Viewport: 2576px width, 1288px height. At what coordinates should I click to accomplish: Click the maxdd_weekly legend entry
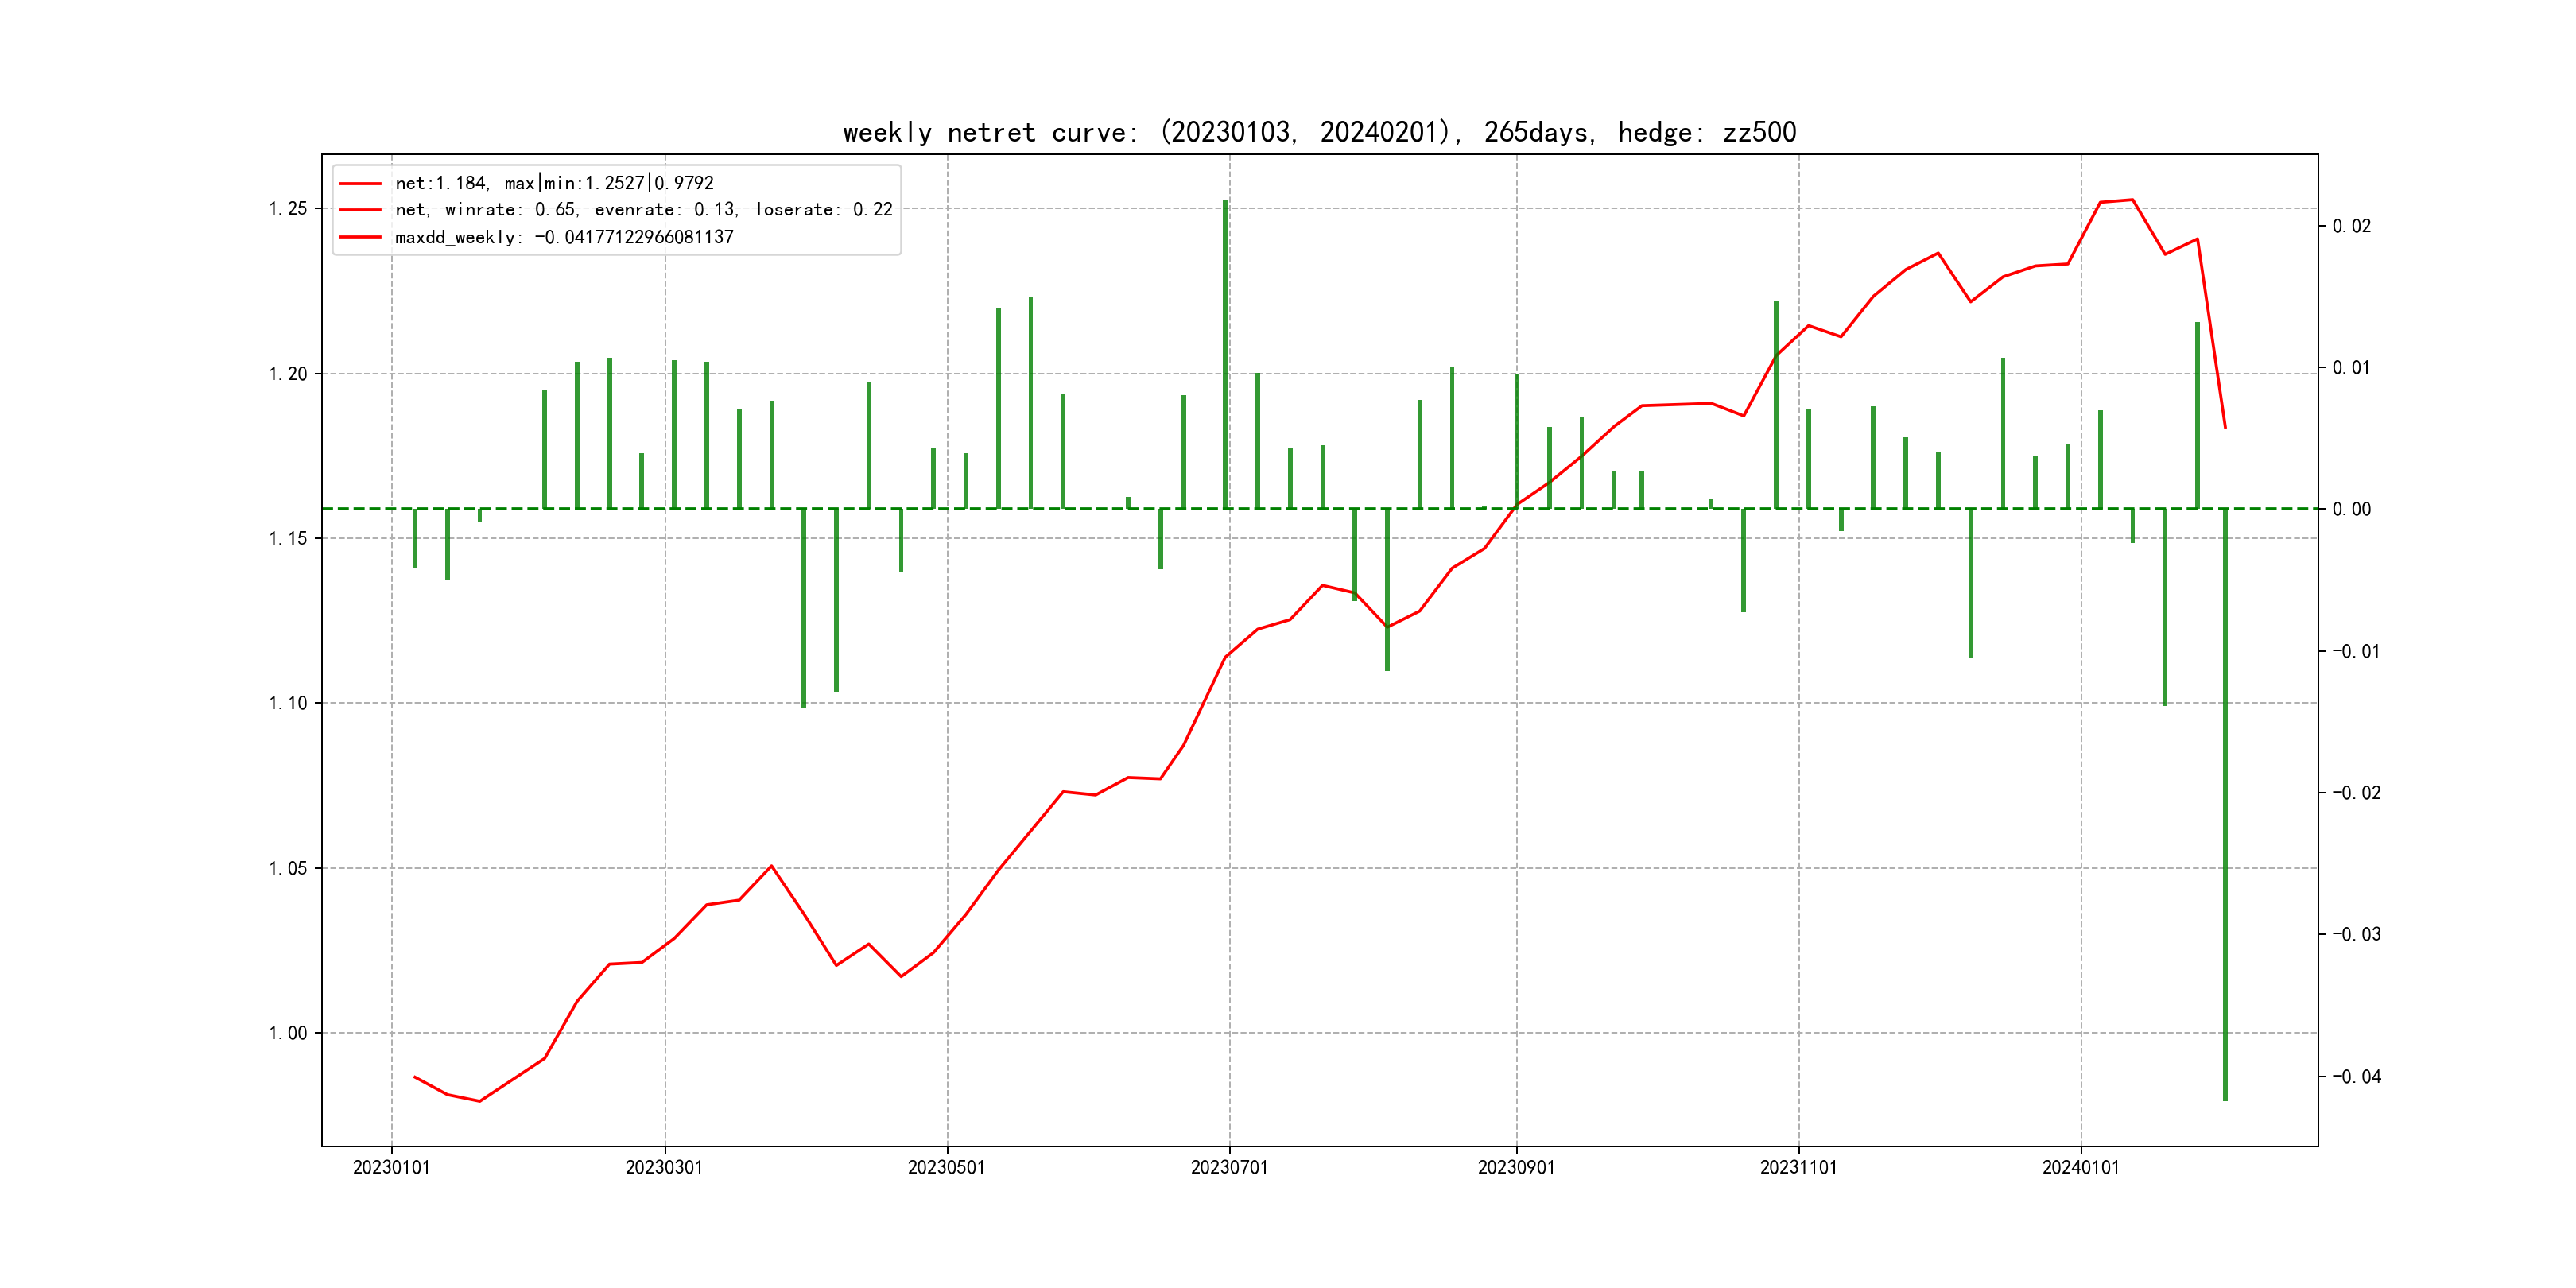[x=564, y=237]
